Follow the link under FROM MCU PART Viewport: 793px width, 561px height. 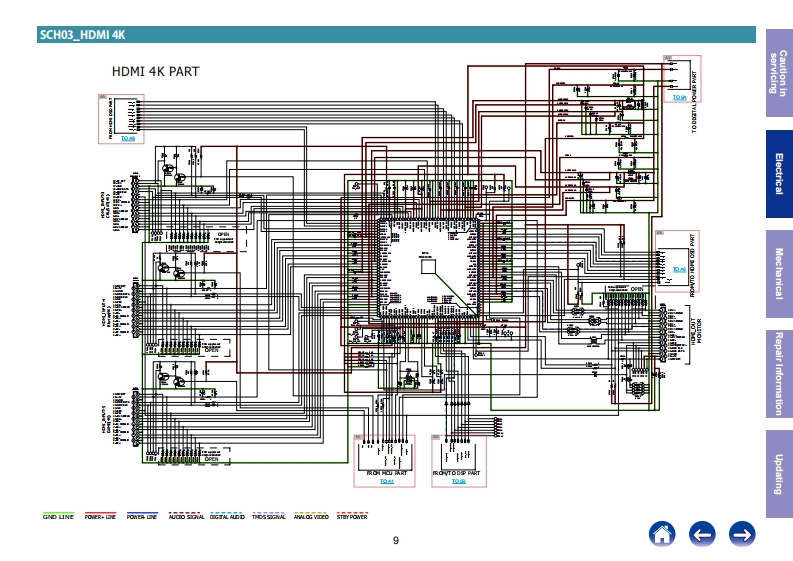click(x=387, y=481)
